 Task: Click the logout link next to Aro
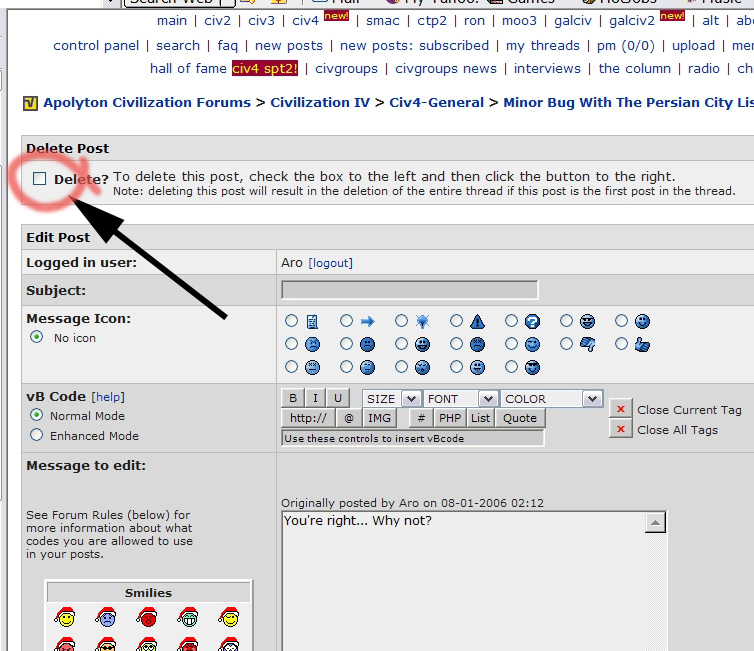[330, 263]
